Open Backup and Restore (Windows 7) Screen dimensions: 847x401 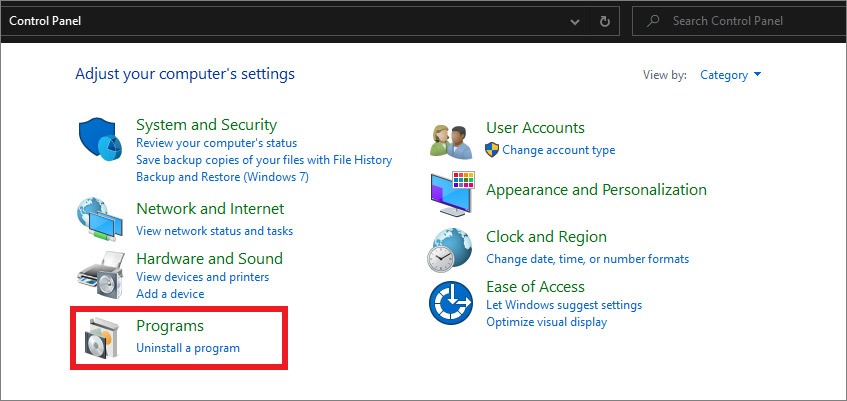tap(222, 177)
